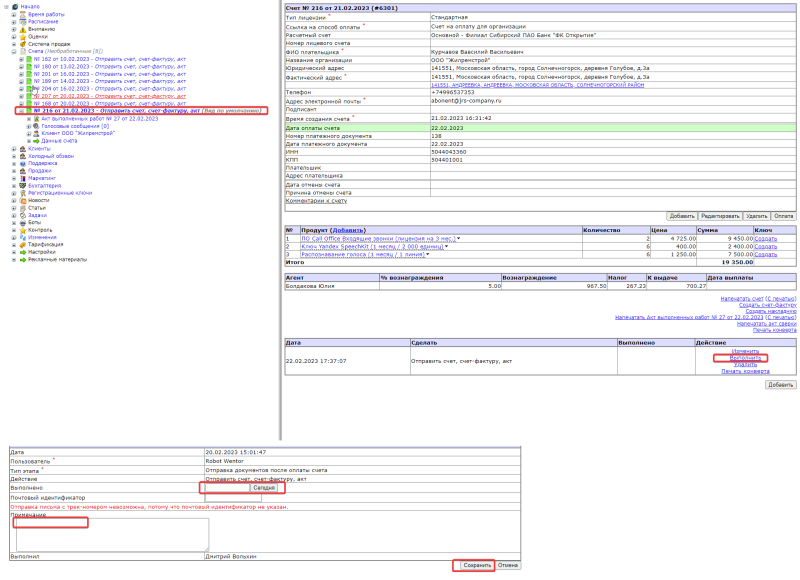Click the Бухгалтерия tree icon
Image resolution: width=800 pixels, height=580 pixels.
(x=22, y=186)
